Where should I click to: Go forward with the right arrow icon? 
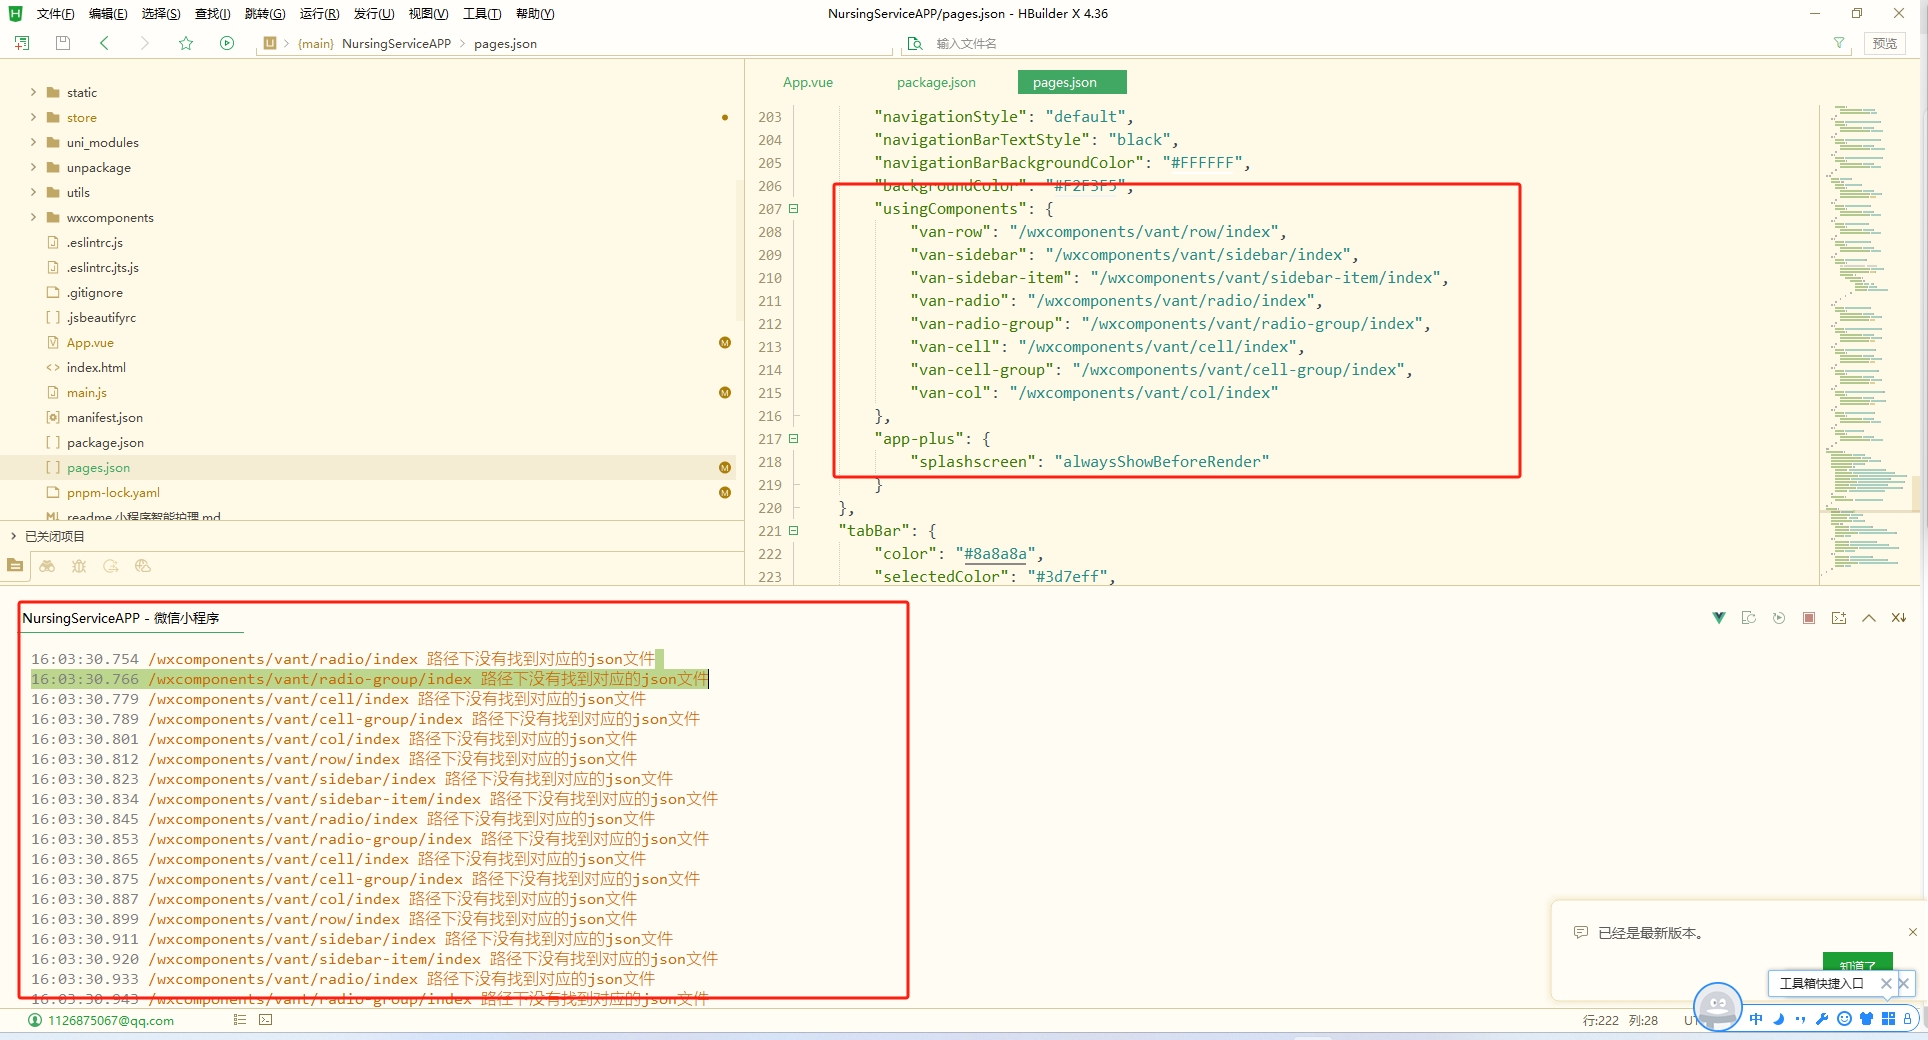click(145, 43)
